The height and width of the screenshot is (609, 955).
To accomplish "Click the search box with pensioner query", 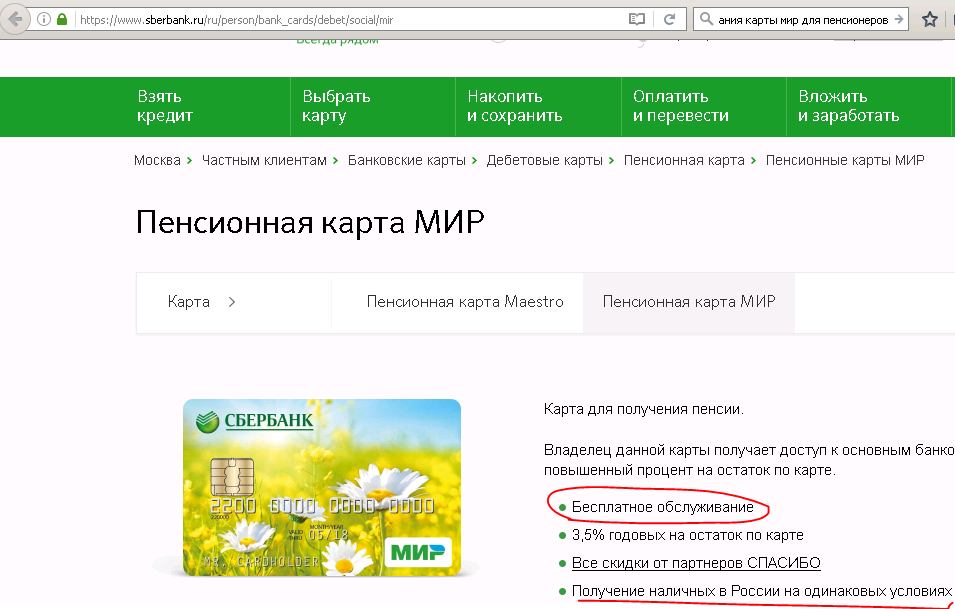I will (803, 19).
